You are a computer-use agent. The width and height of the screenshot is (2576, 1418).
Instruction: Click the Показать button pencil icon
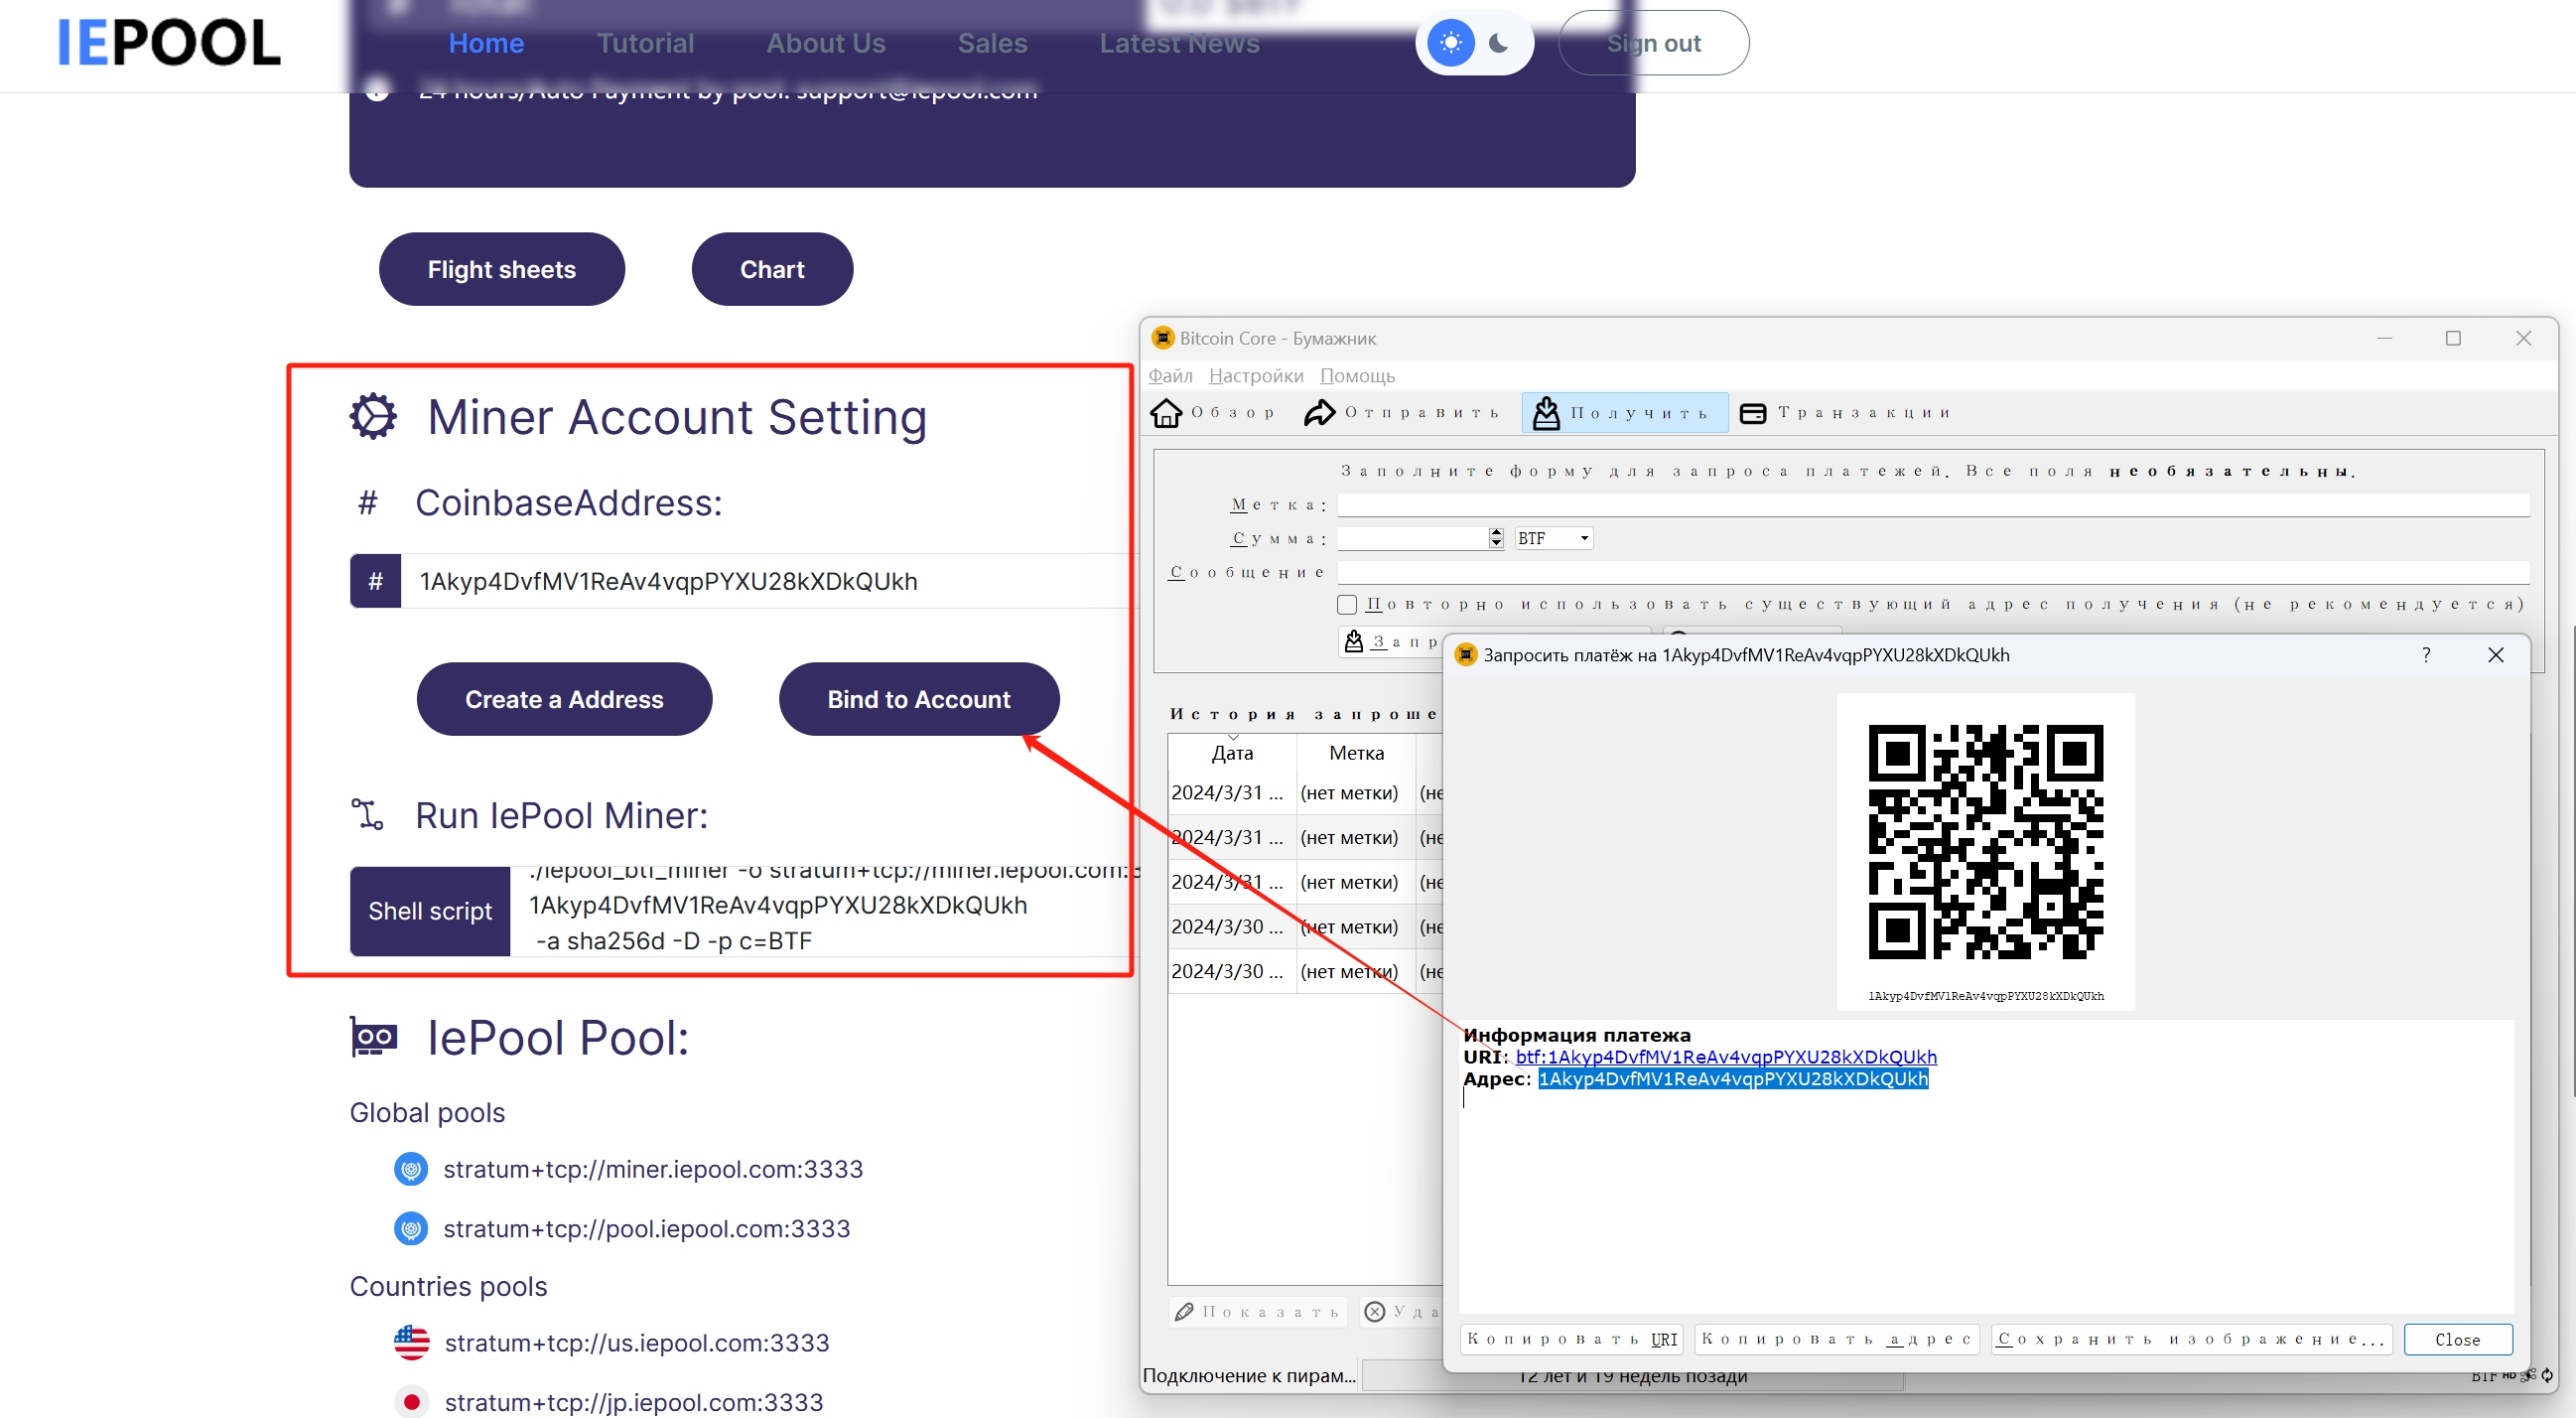pos(1184,1312)
